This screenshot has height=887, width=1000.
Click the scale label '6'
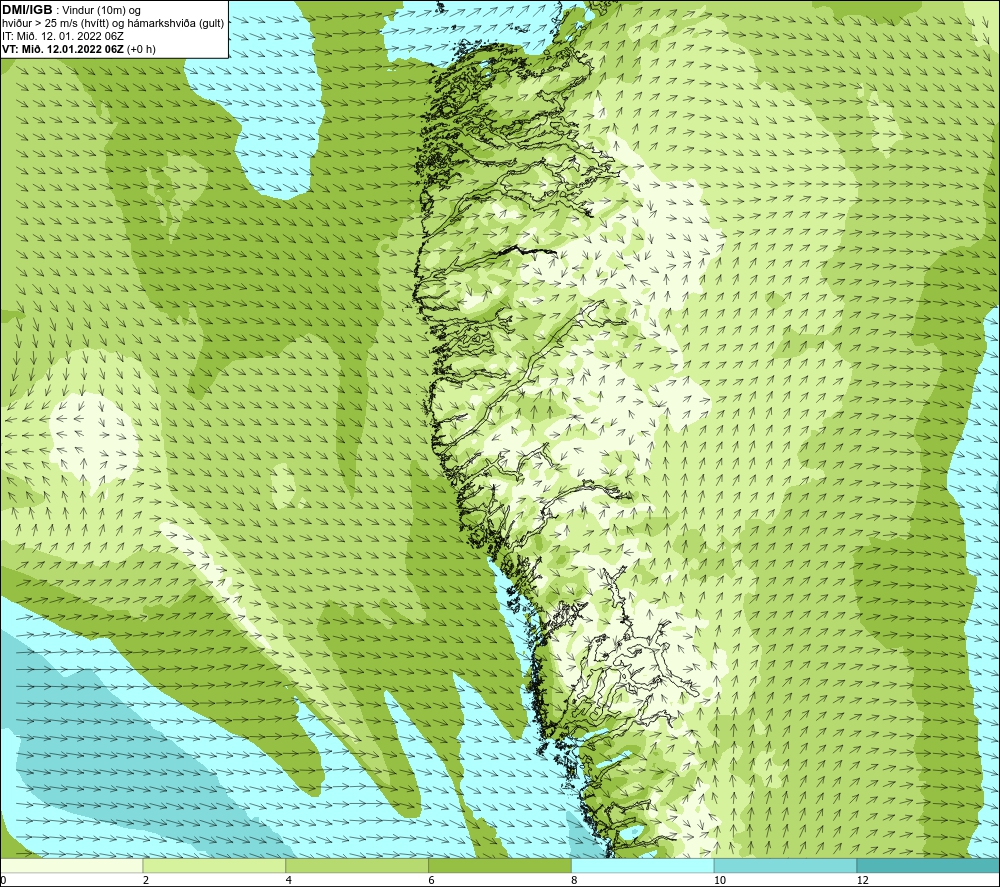tap(432, 881)
